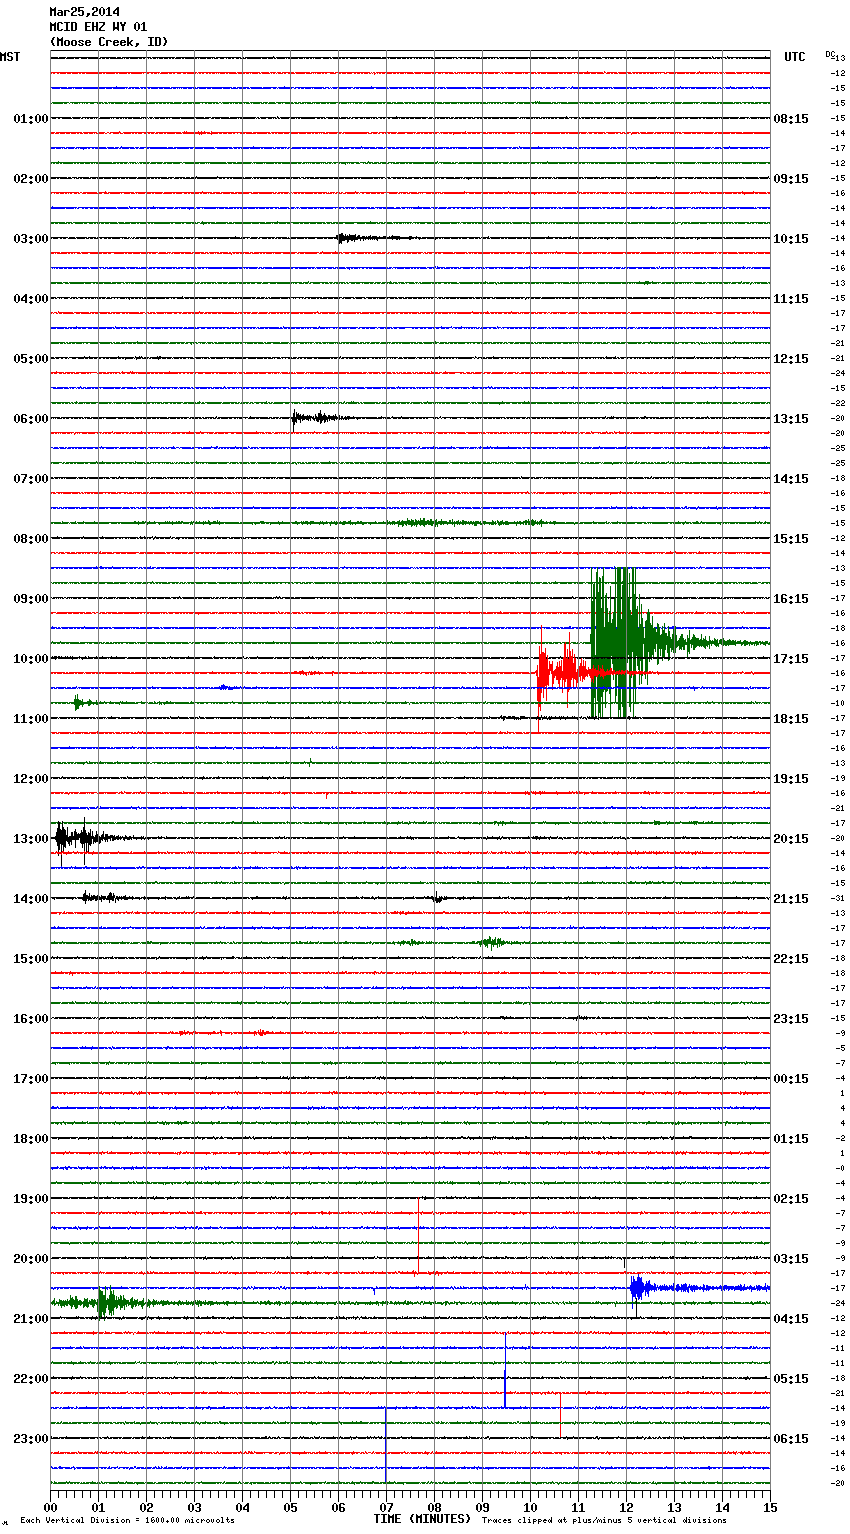
Task: Click minute tick label 00
Action: [x=50, y=1507]
